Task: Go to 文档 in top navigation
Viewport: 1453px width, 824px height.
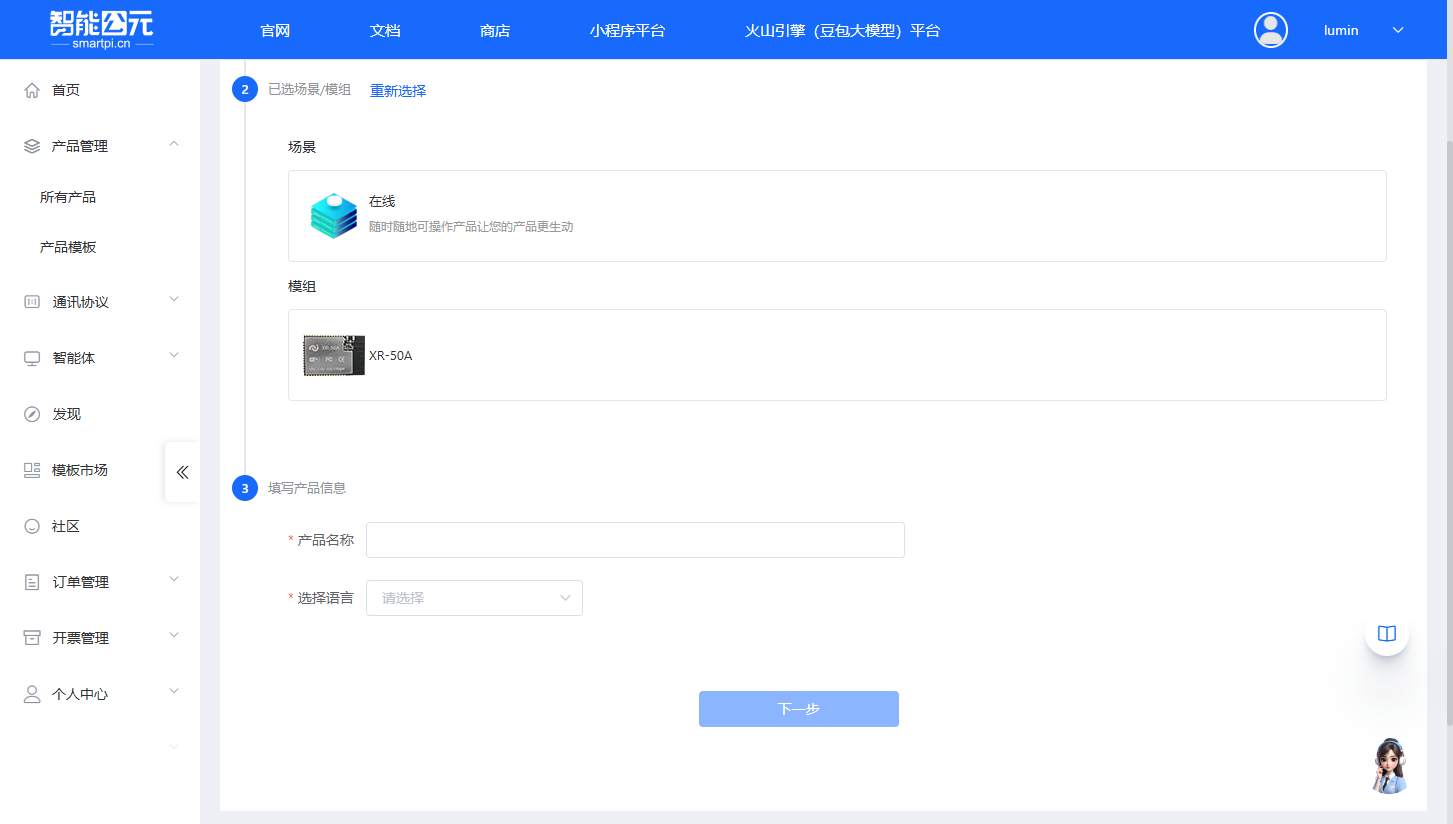Action: coord(385,30)
